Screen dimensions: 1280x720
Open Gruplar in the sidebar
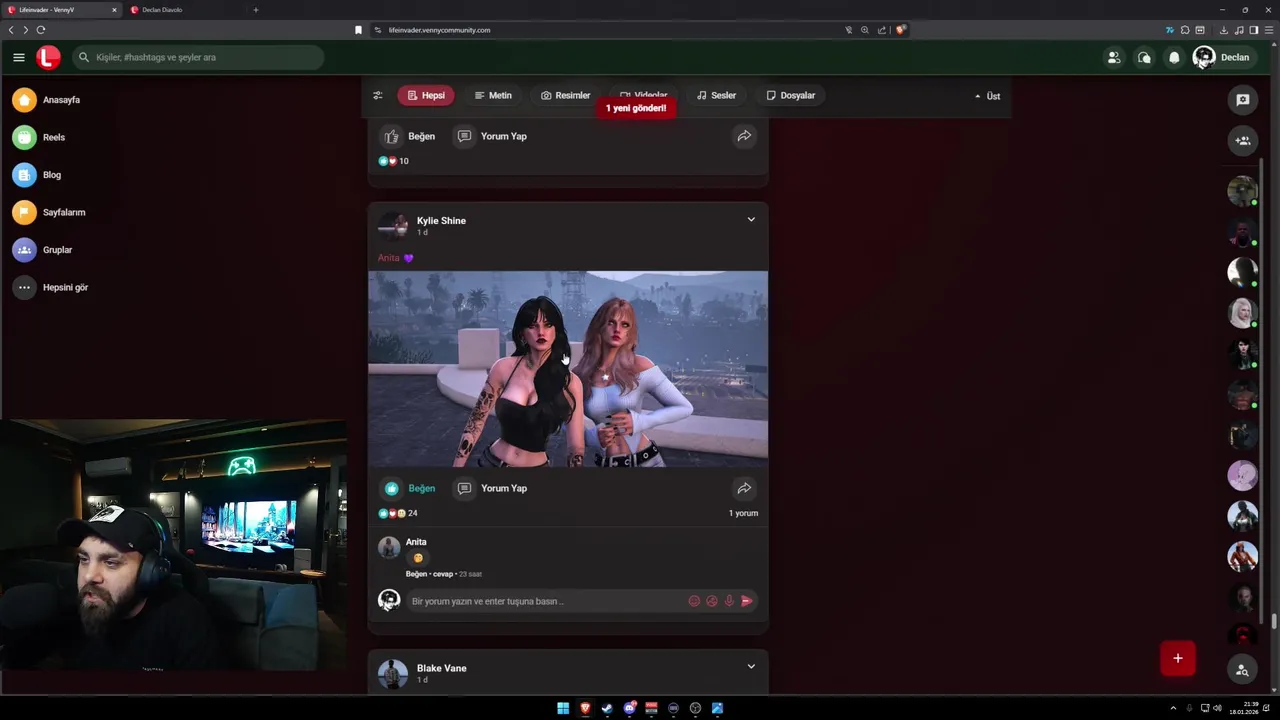[x=44, y=250]
